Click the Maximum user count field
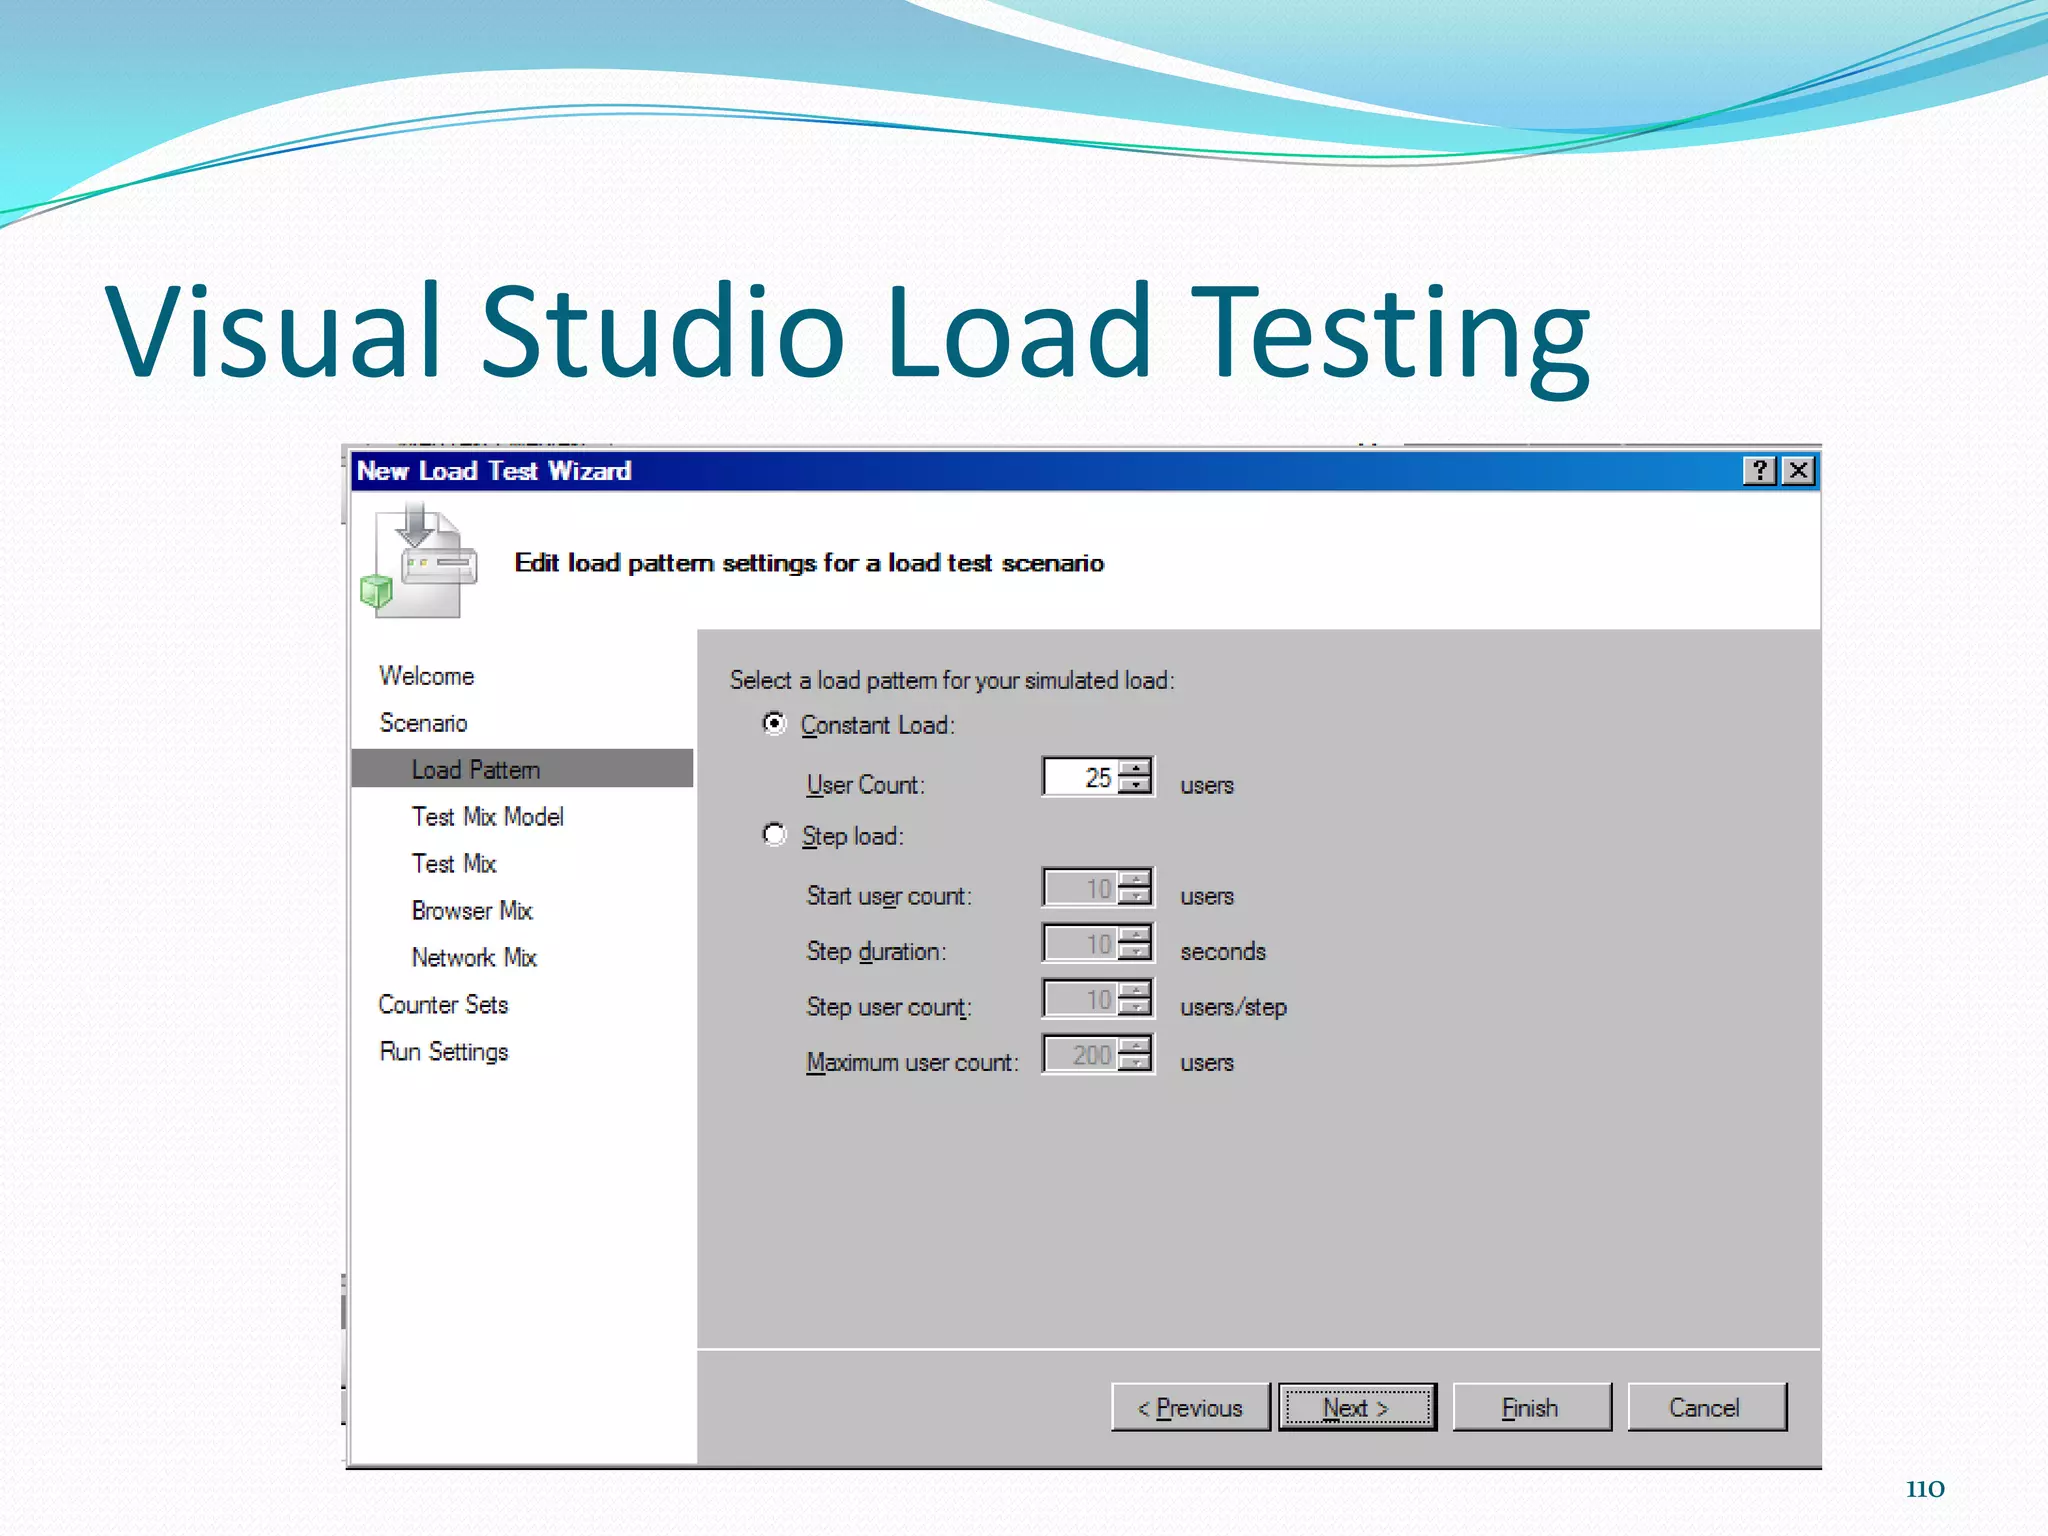 [1081, 1054]
